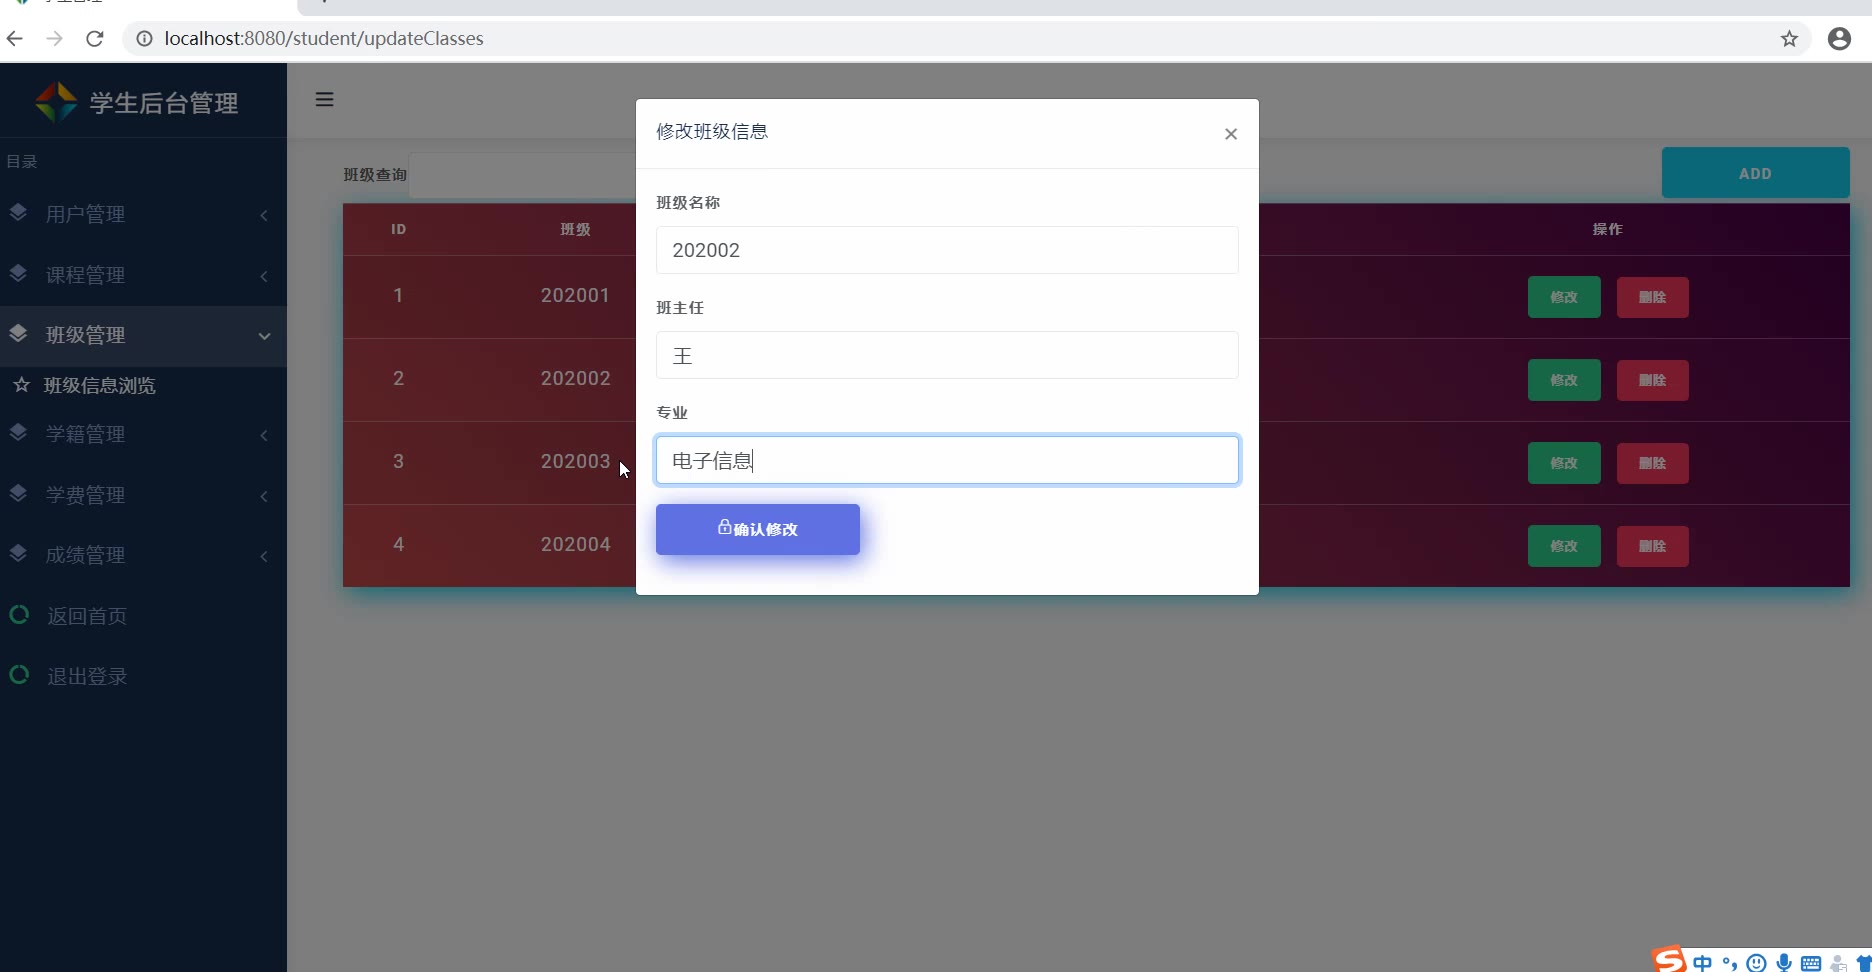The width and height of the screenshot is (1872, 972).
Task: Click the 操作 column header
Action: pyautogui.click(x=1607, y=229)
